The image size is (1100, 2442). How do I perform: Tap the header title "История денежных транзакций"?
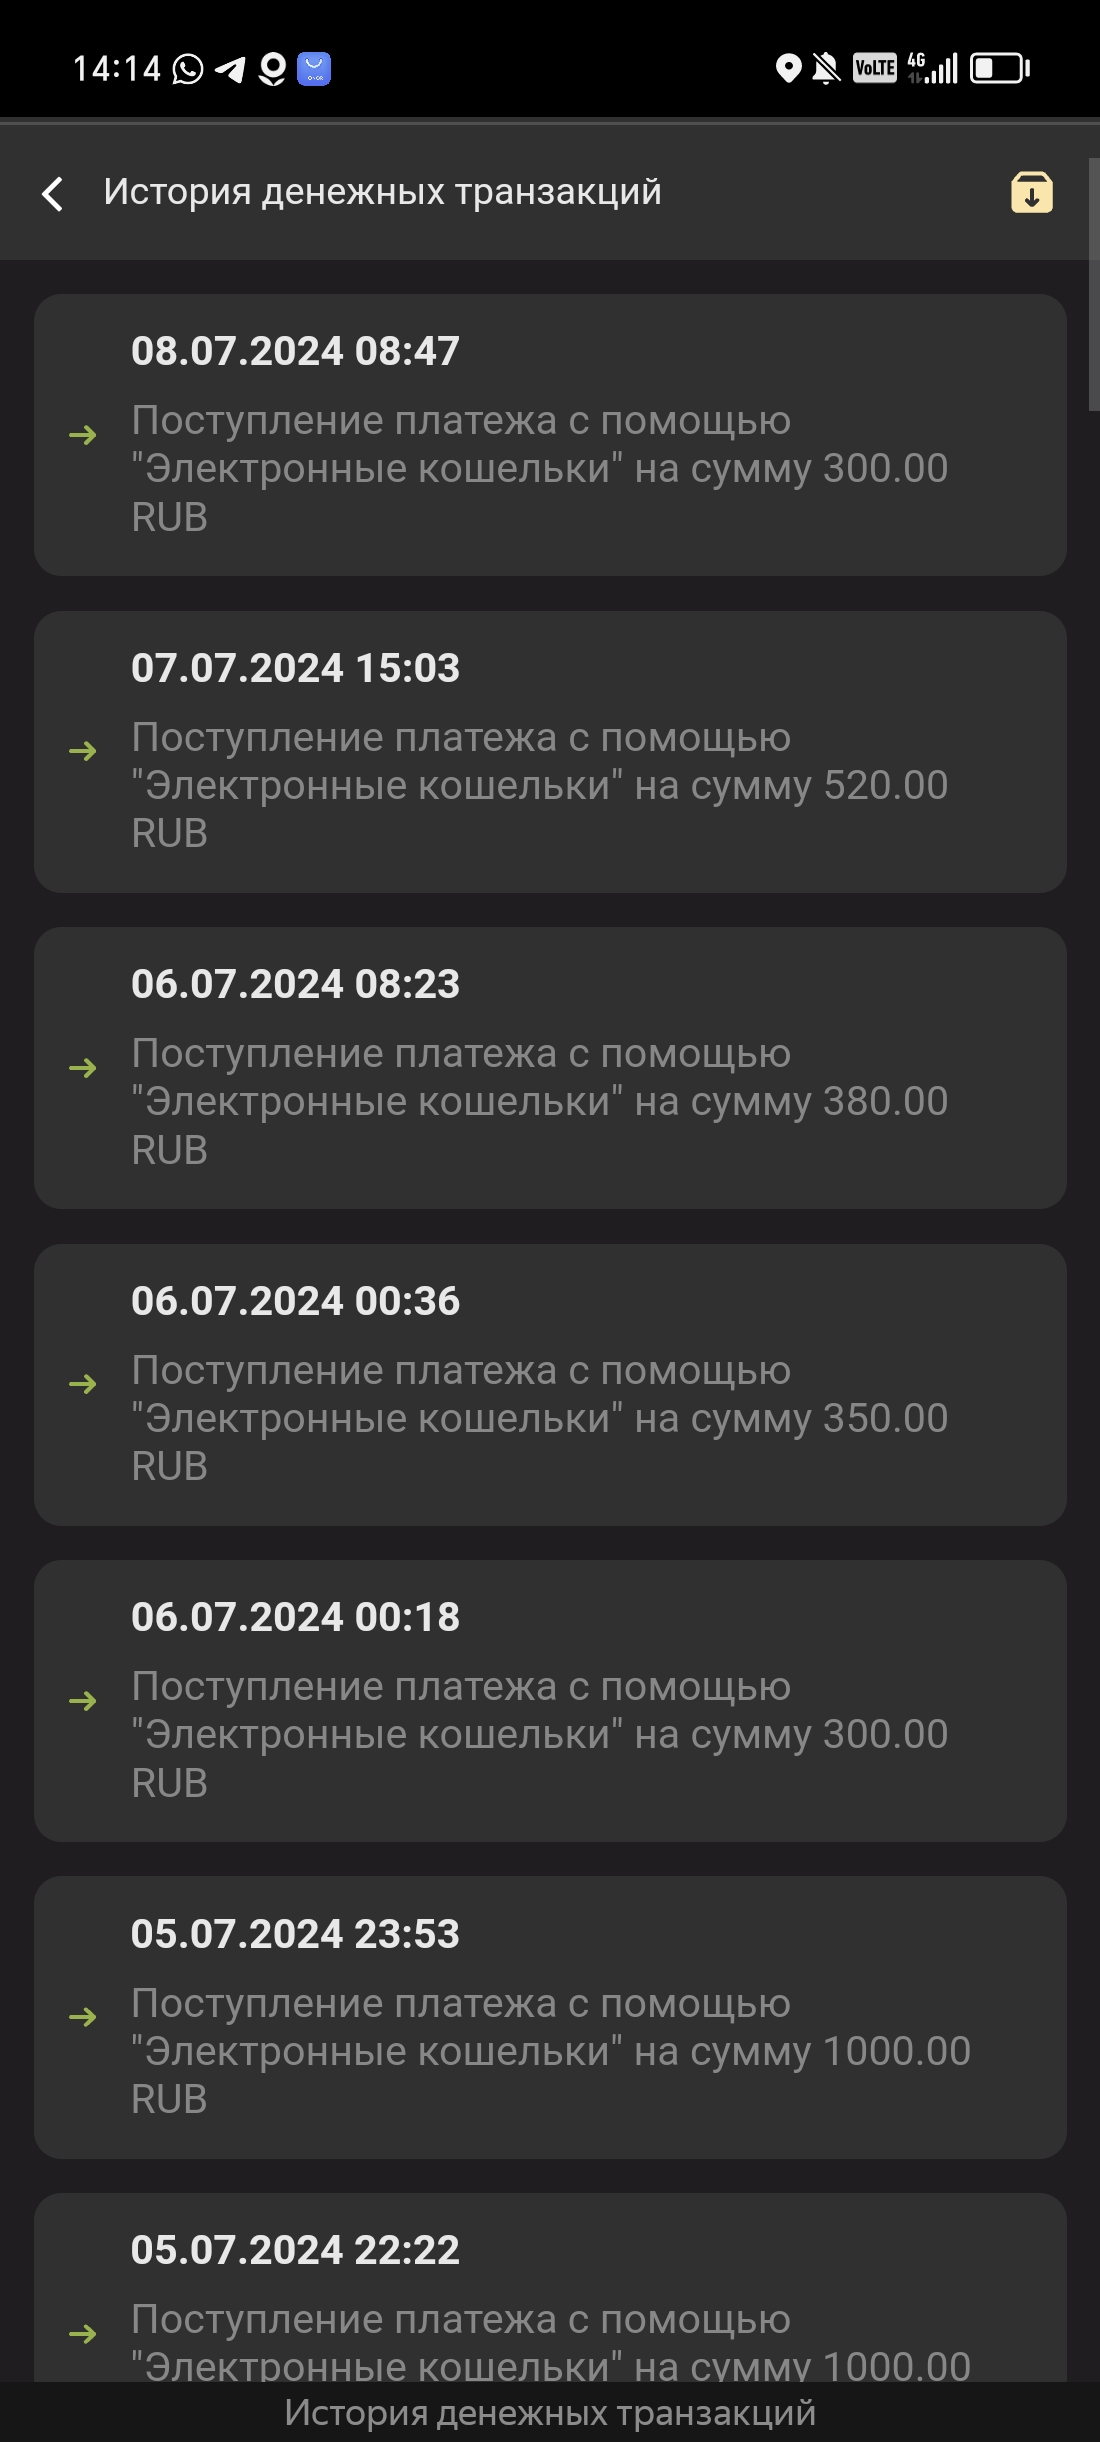tap(382, 192)
